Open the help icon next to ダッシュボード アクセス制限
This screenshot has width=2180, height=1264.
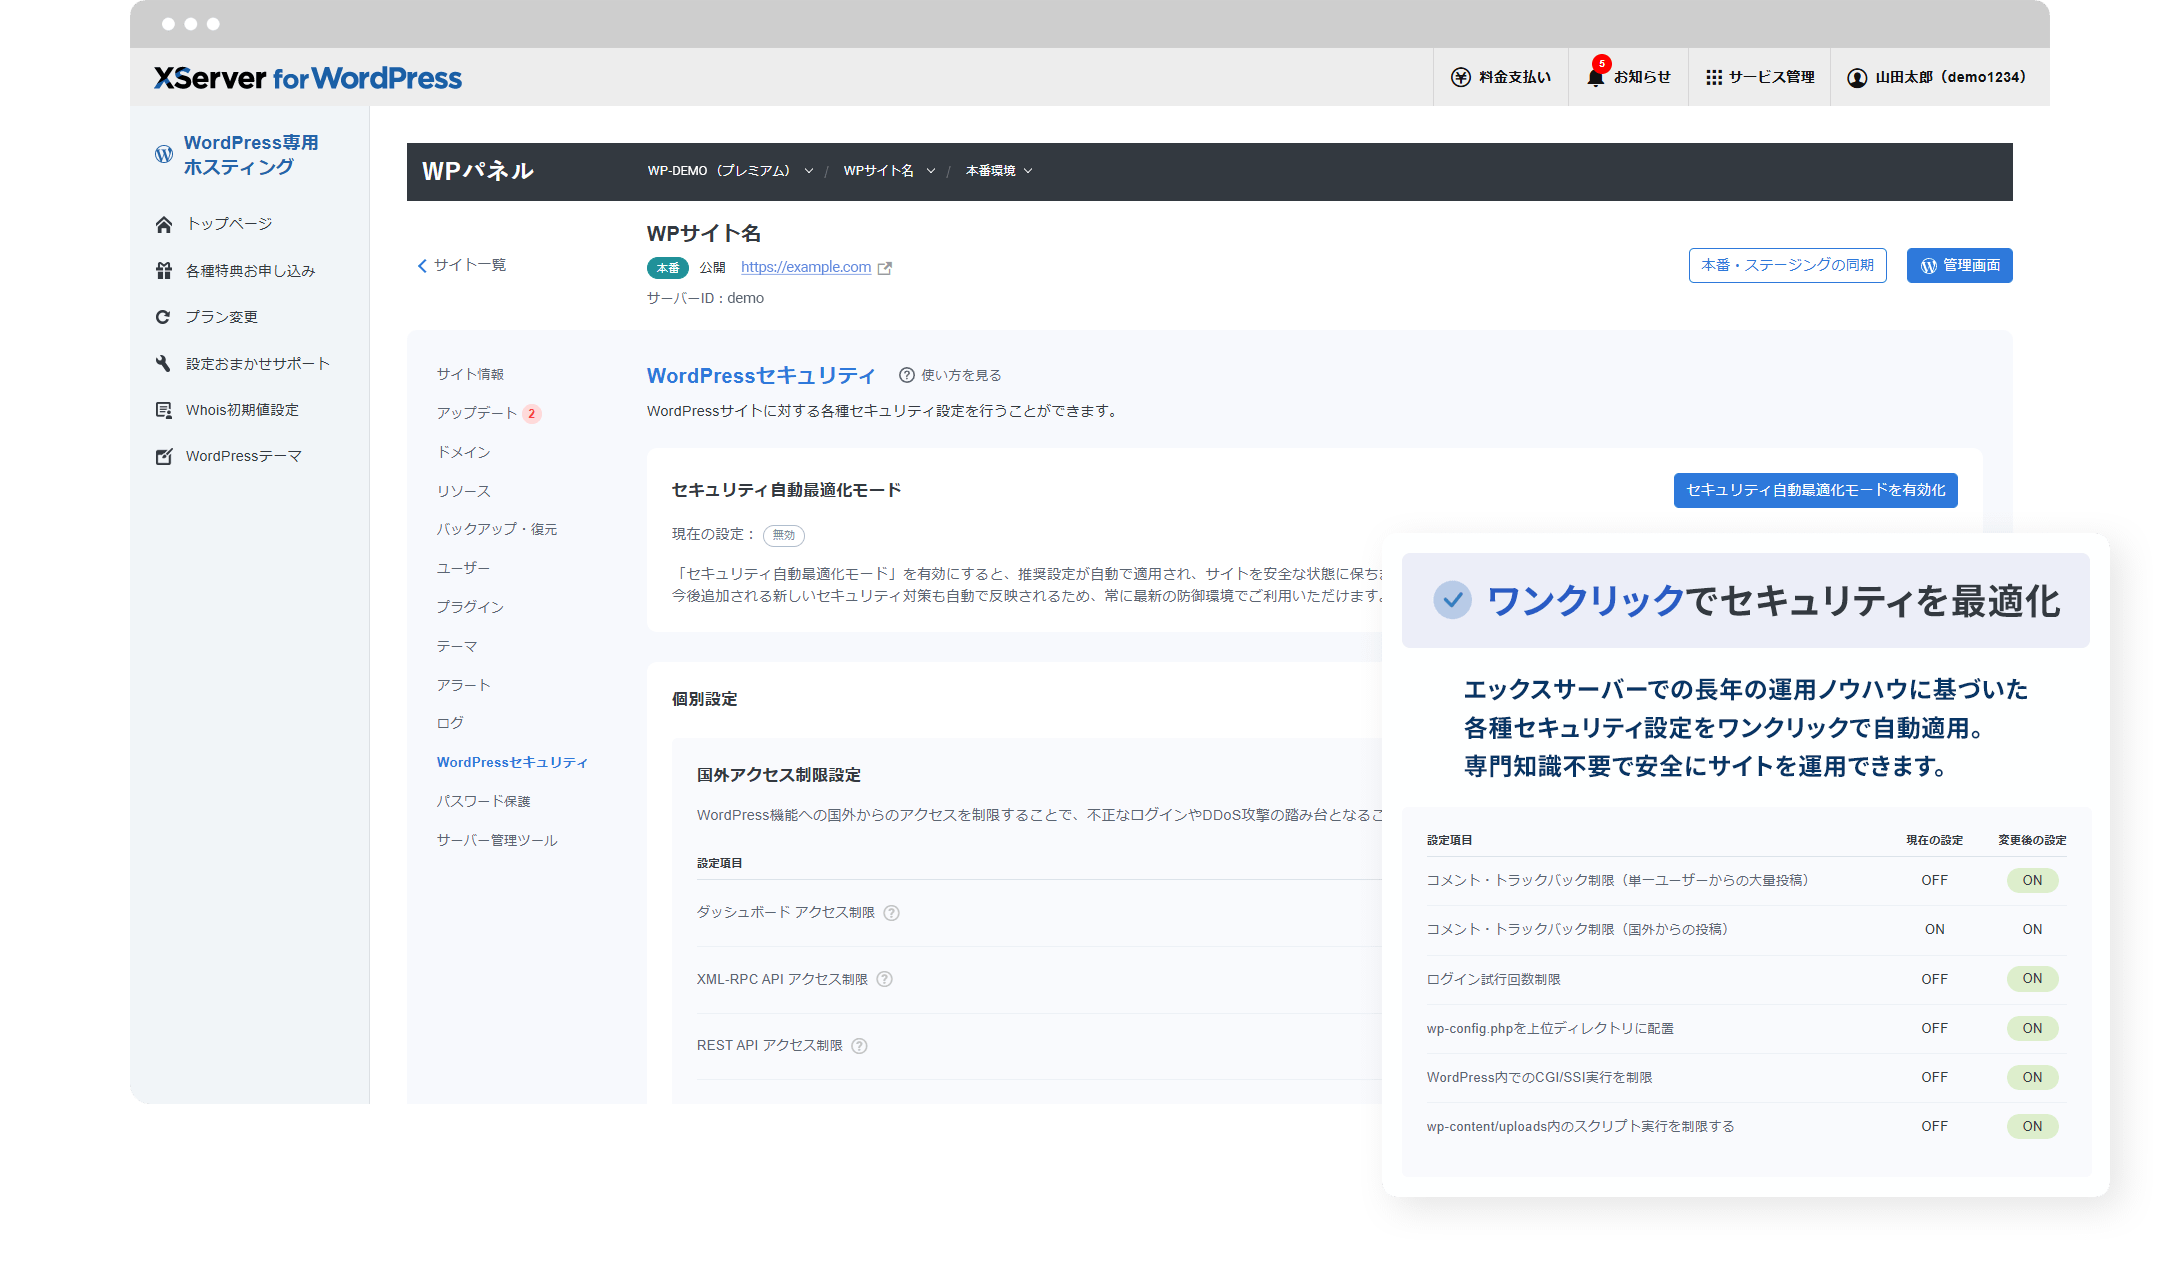tap(893, 912)
